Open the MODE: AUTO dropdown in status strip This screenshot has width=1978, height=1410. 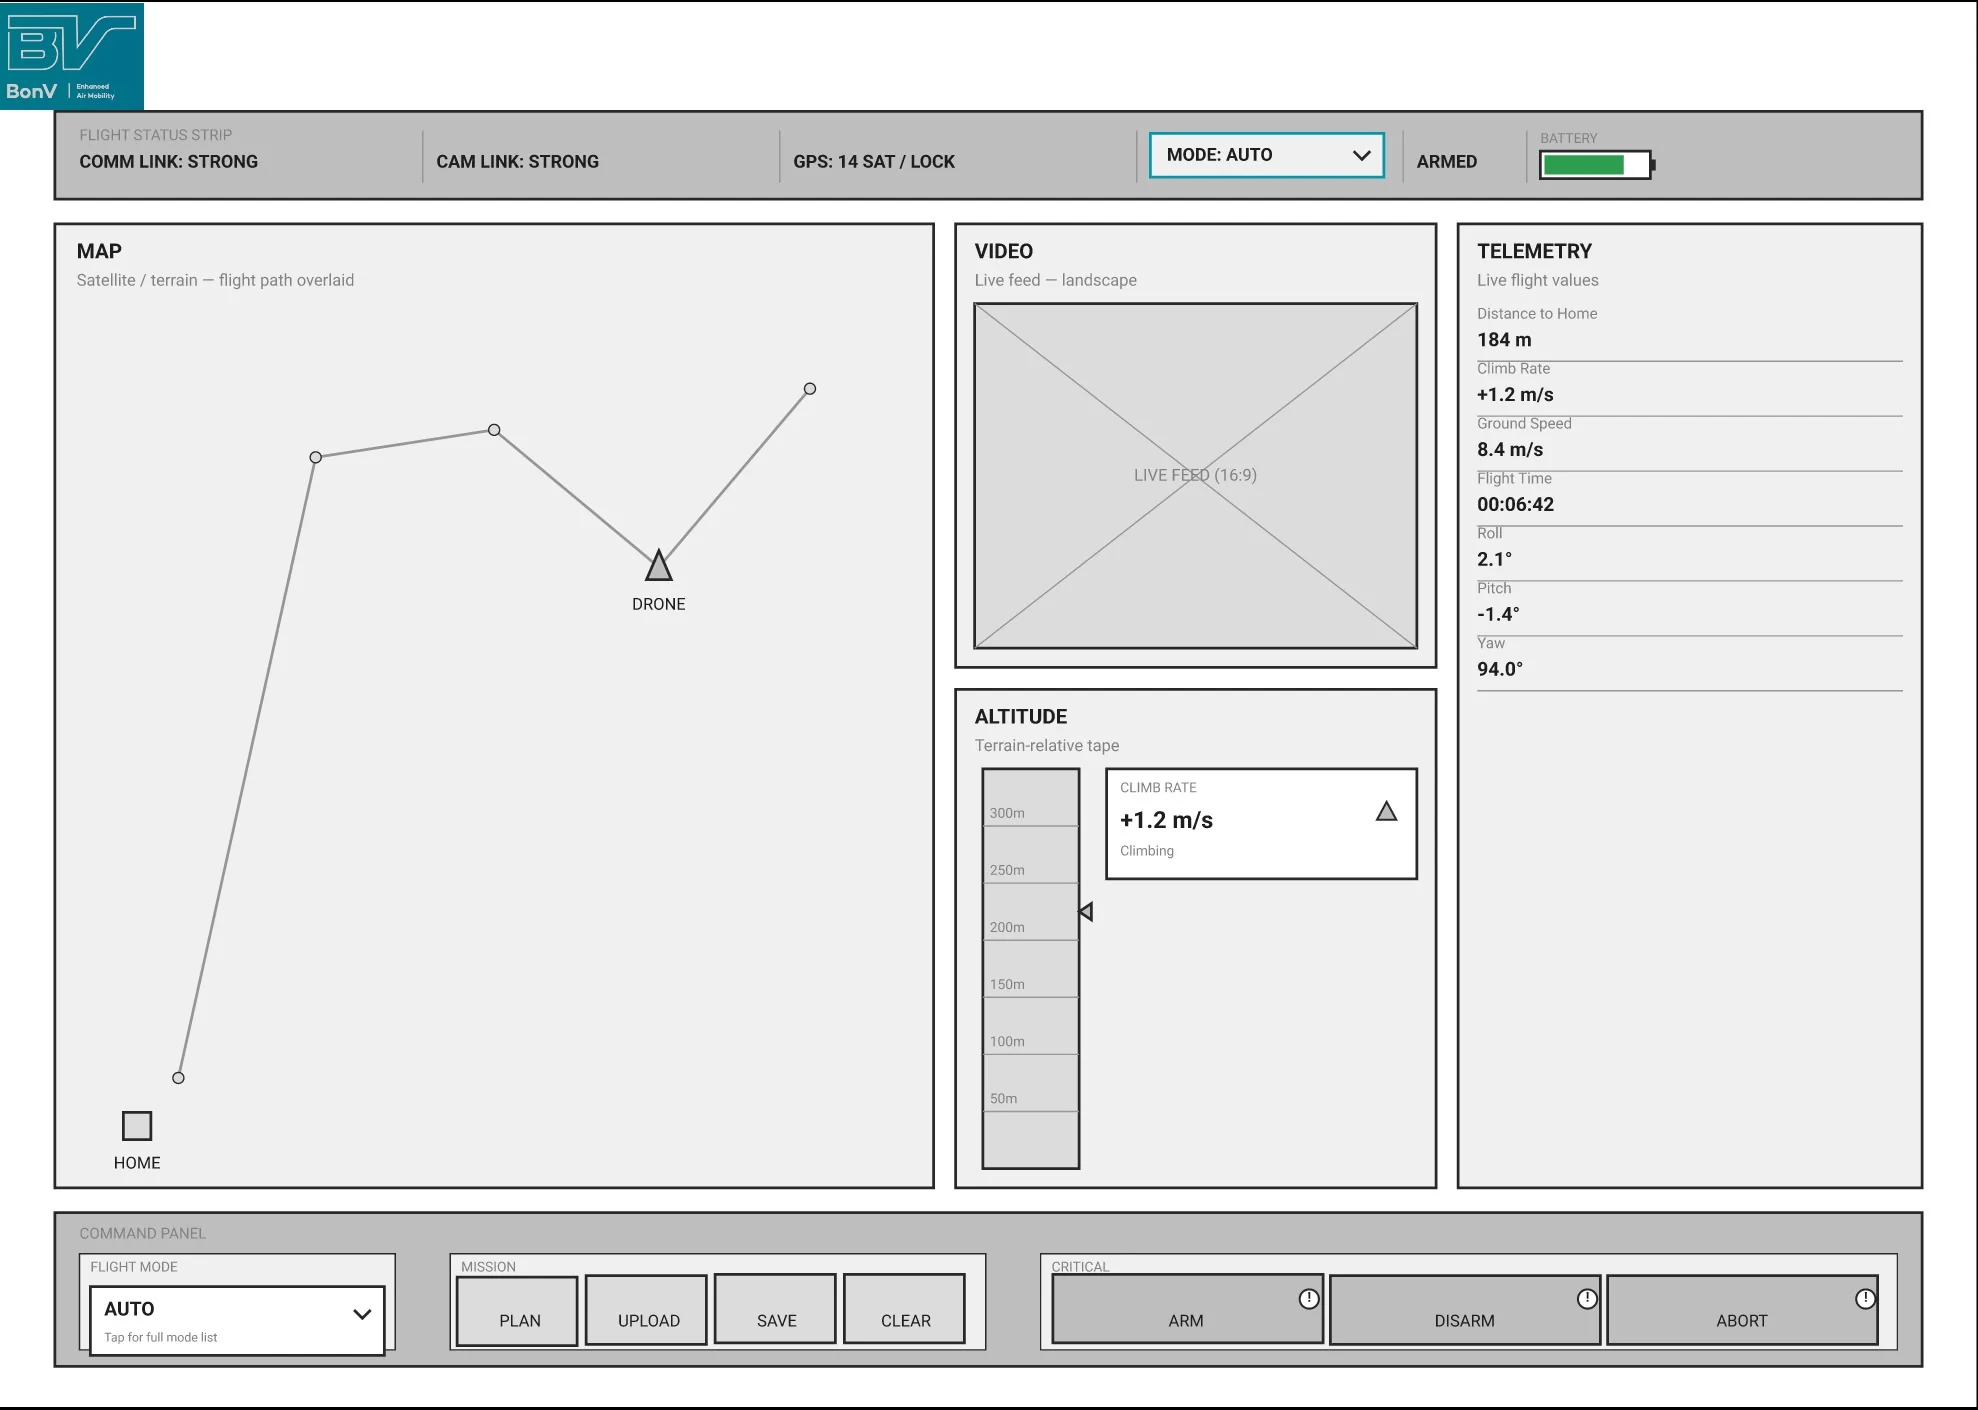pos(1267,155)
